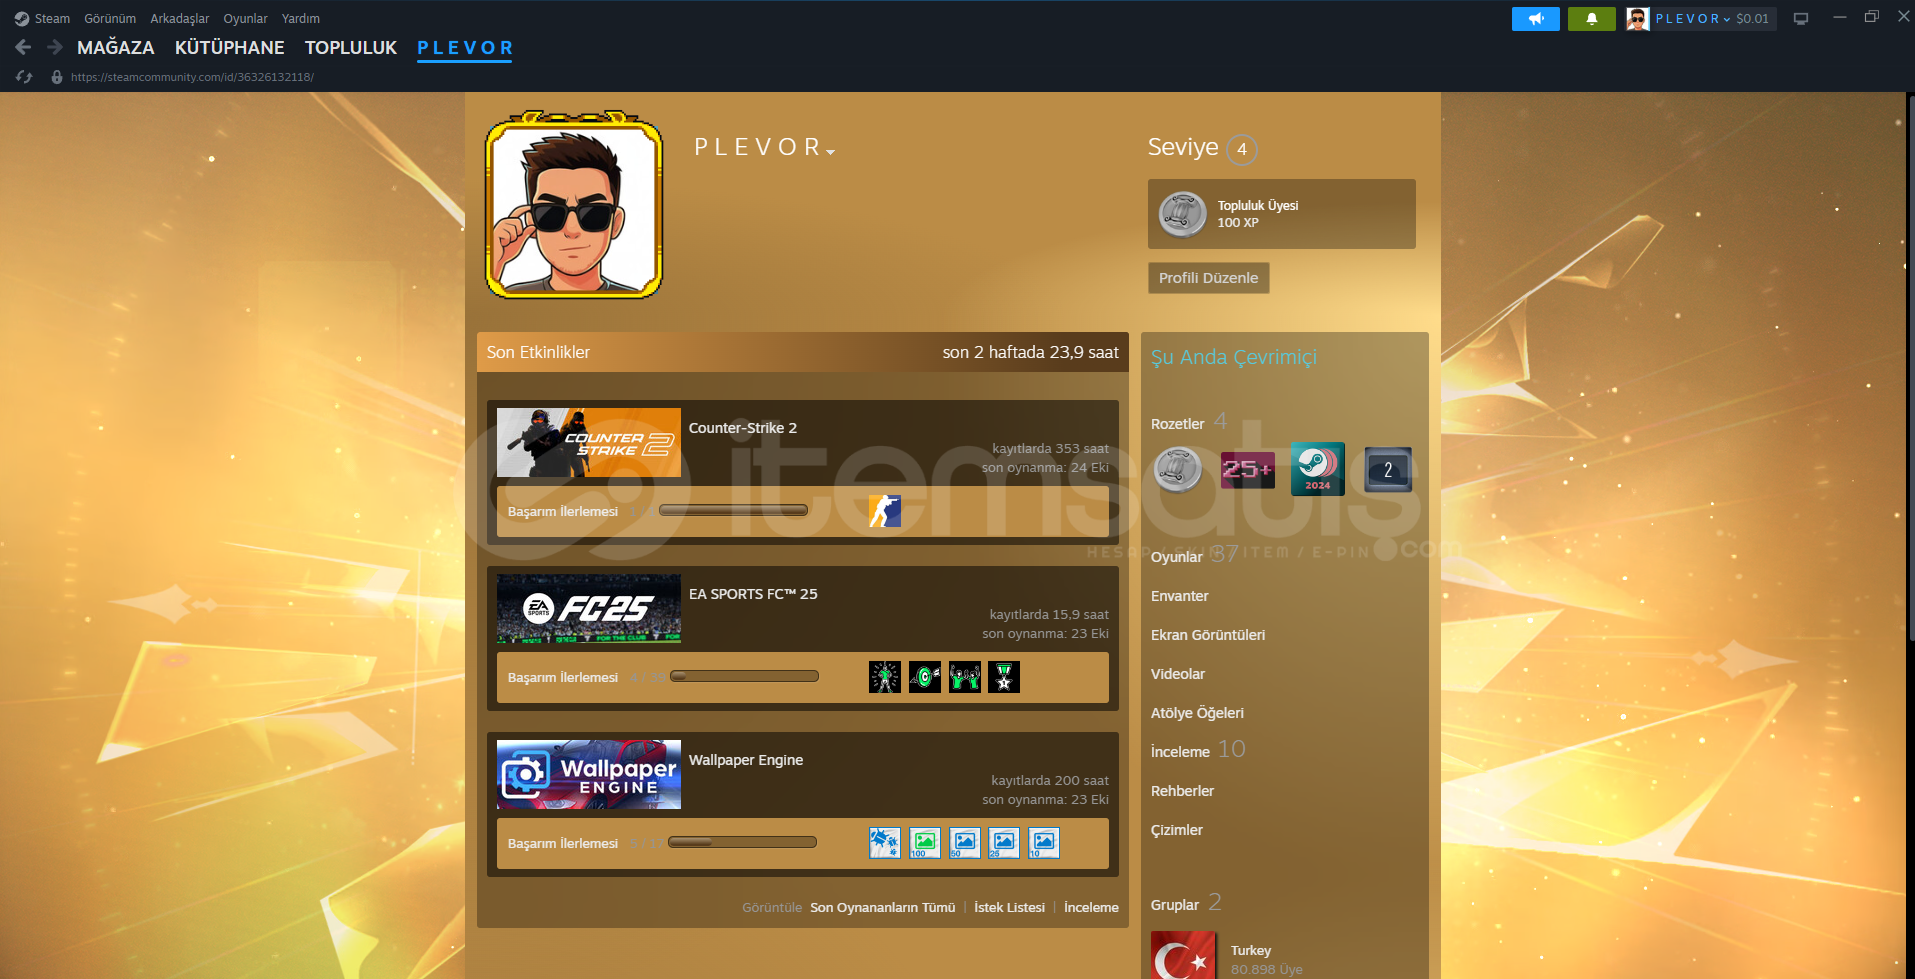Click the Wallpaper Engine 100 achievement icon

point(925,843)
